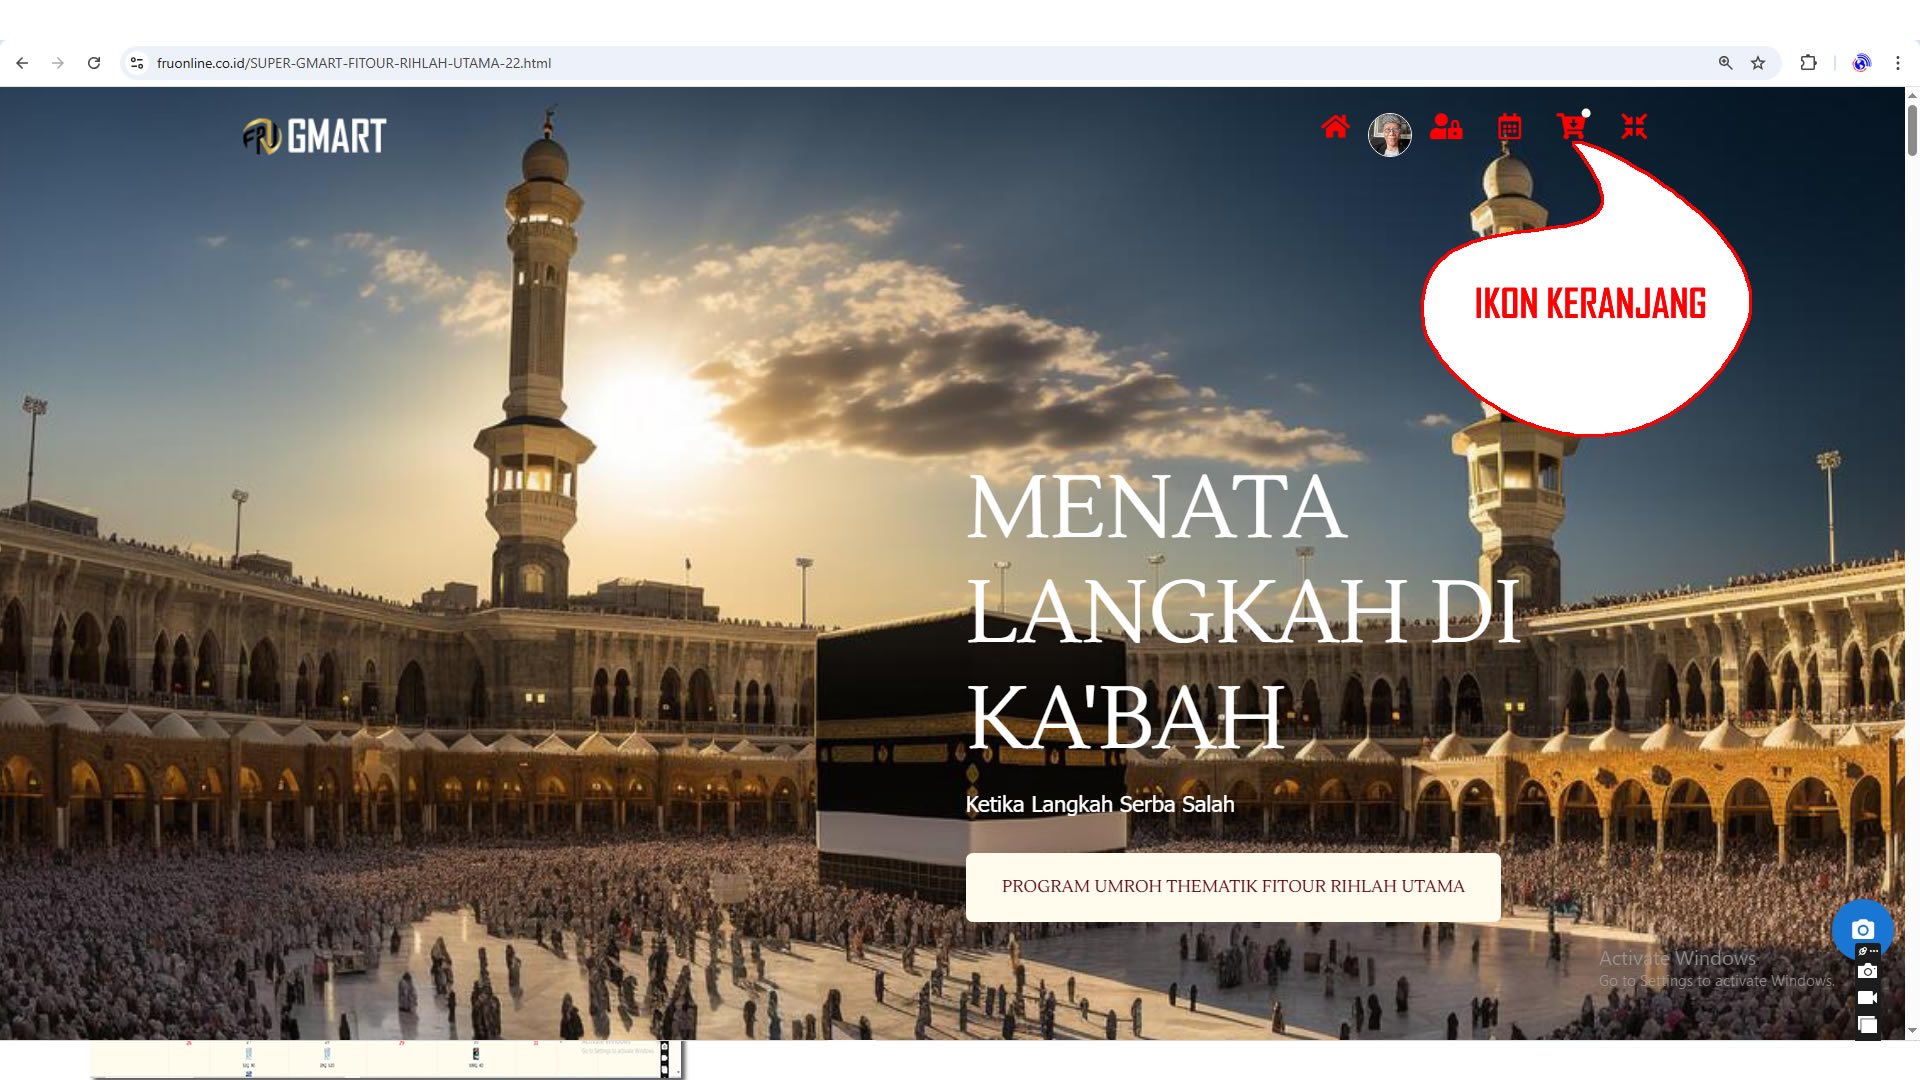Open the user profile photo avatar
The image size is (1920, 1080).
pyautogui.click(x=1389, y=134)
